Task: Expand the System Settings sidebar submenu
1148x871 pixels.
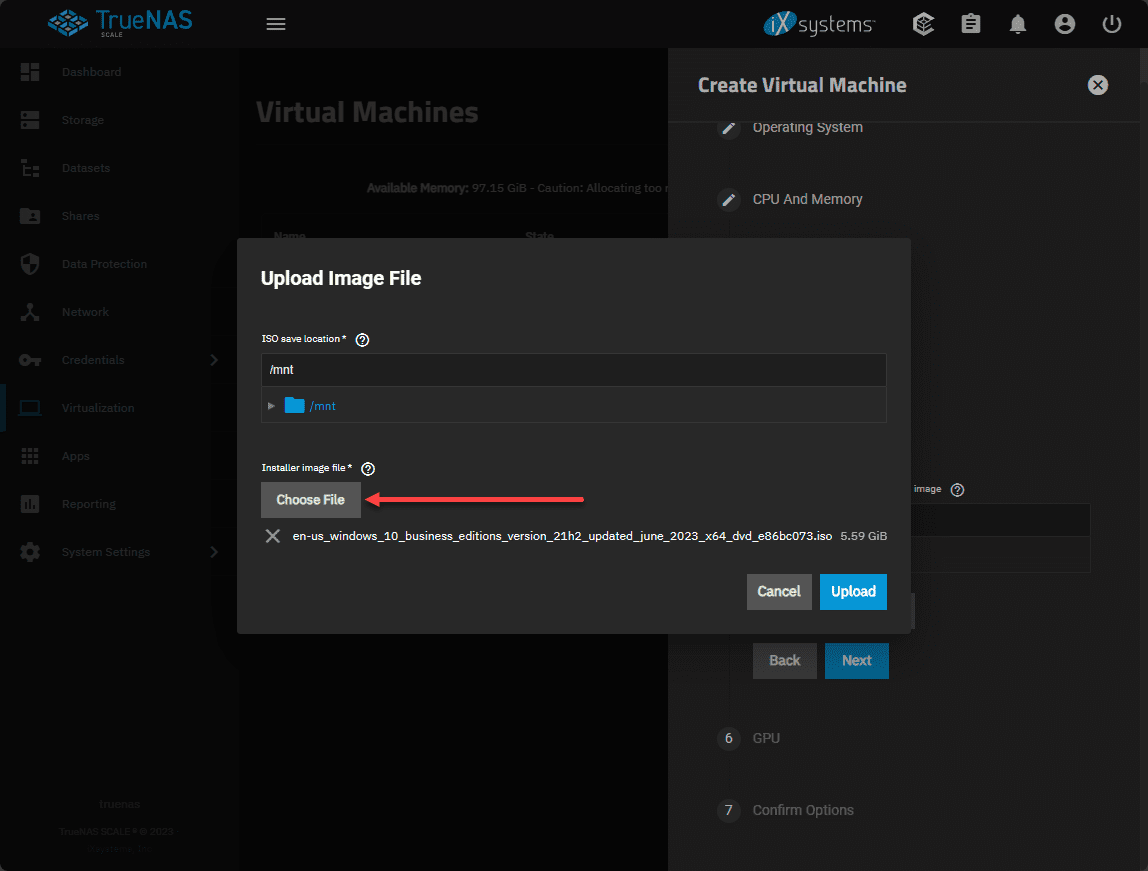Action: click(213, 552)
